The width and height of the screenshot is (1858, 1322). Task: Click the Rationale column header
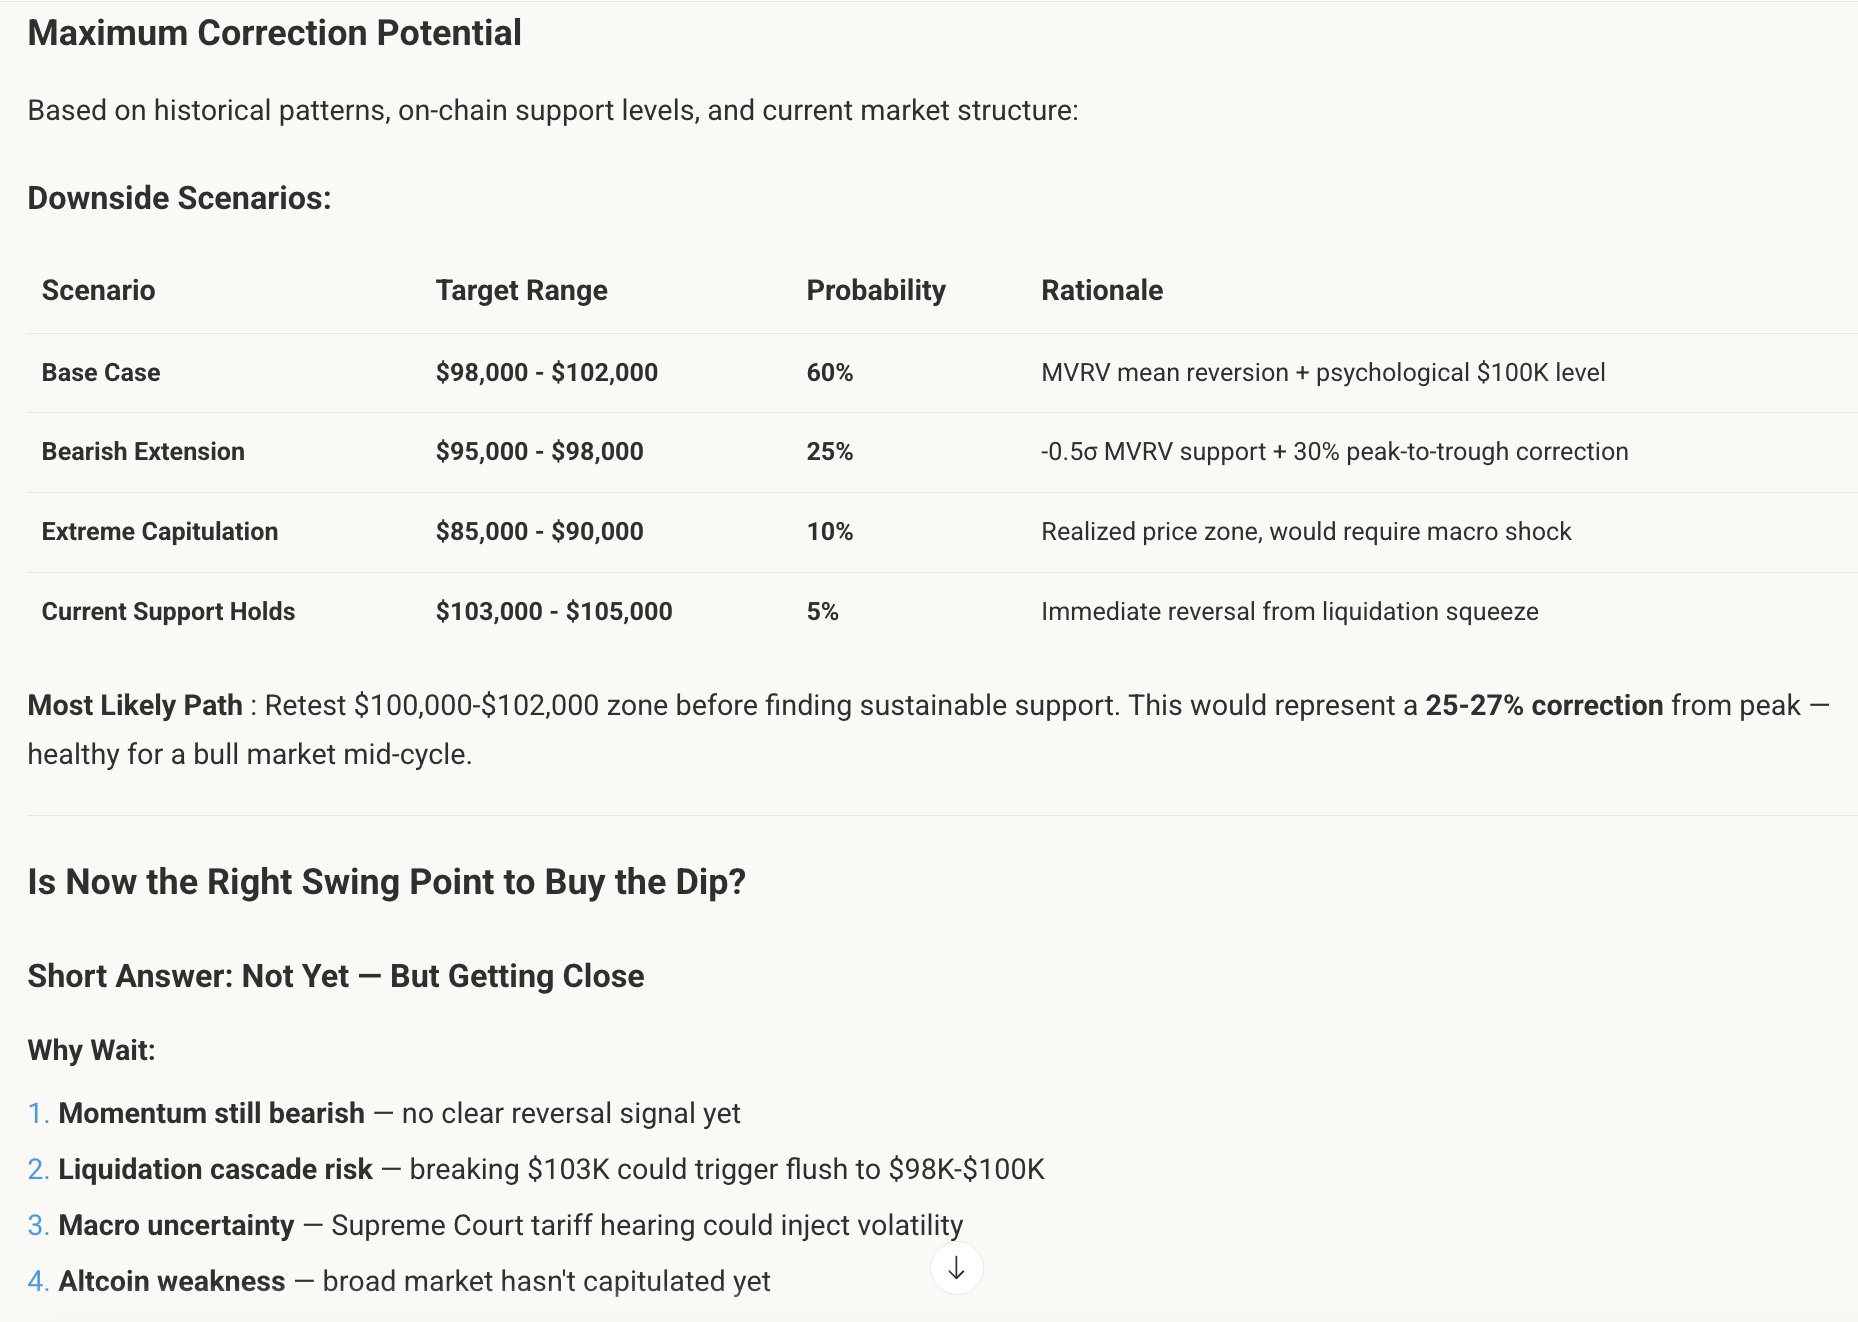(1101, 290)
